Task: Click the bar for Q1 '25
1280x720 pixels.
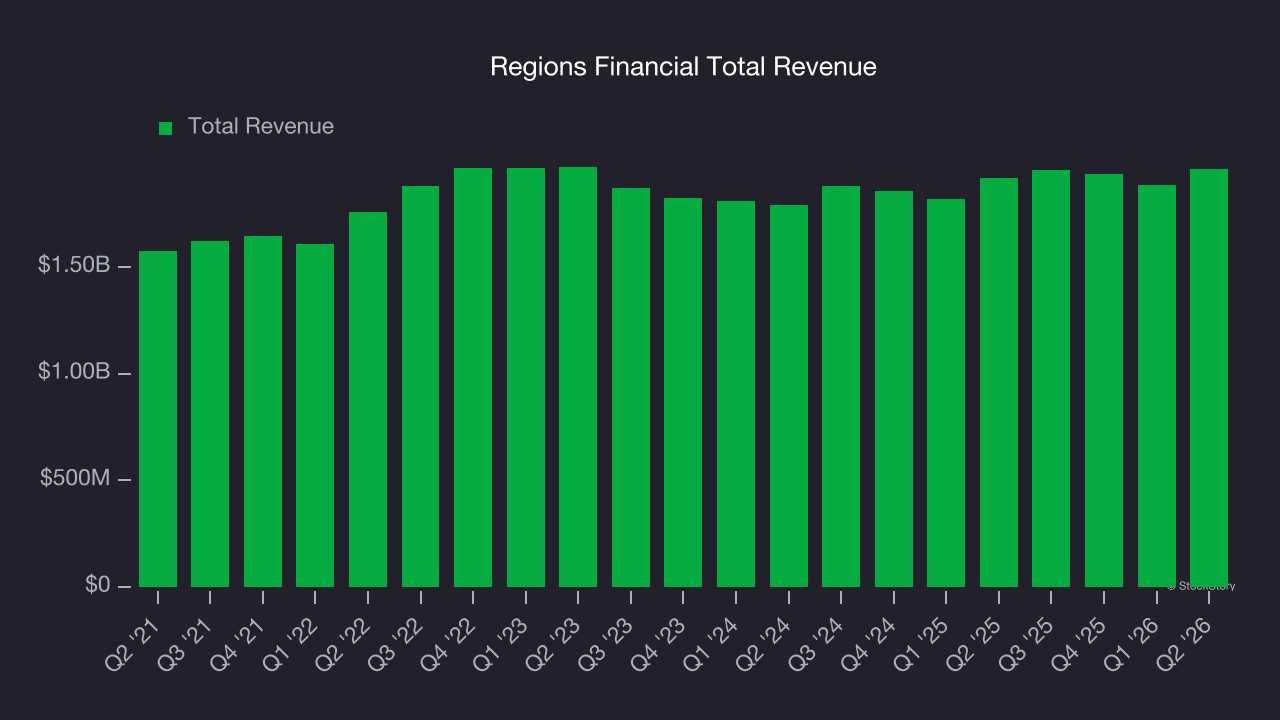Action: pos(946,393)
